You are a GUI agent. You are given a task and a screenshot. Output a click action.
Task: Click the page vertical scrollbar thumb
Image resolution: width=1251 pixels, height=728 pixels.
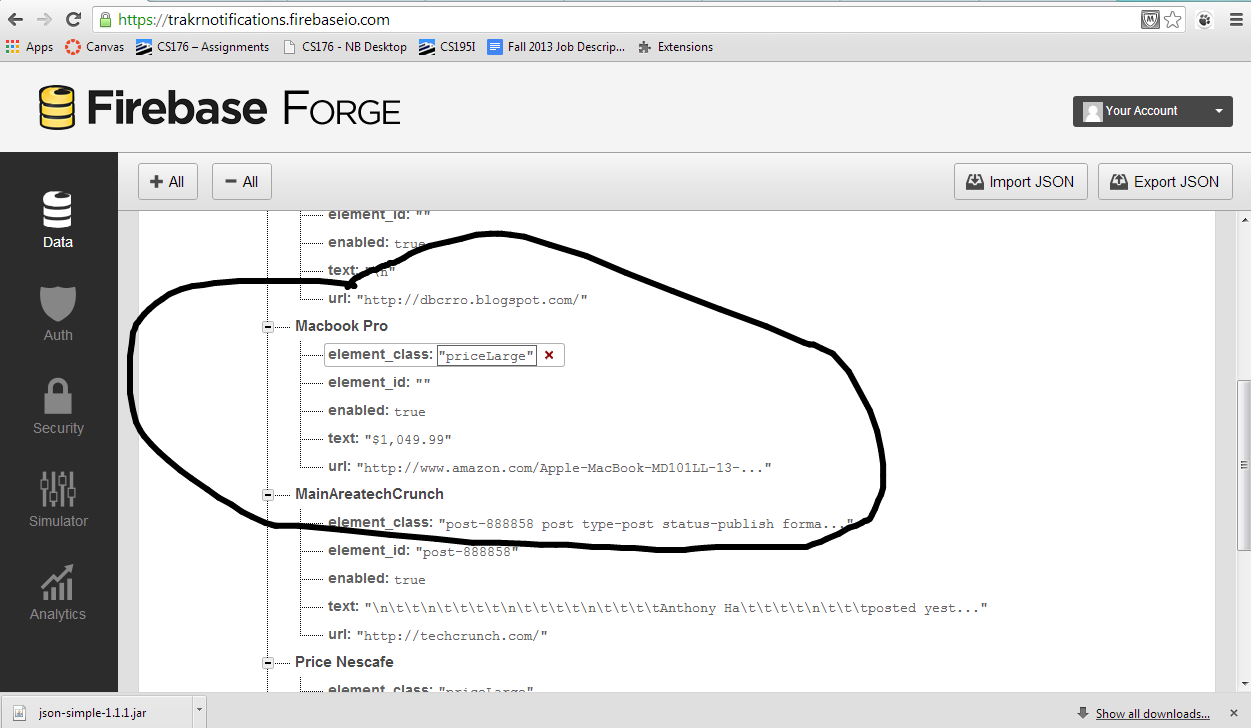pos(1243,464)
